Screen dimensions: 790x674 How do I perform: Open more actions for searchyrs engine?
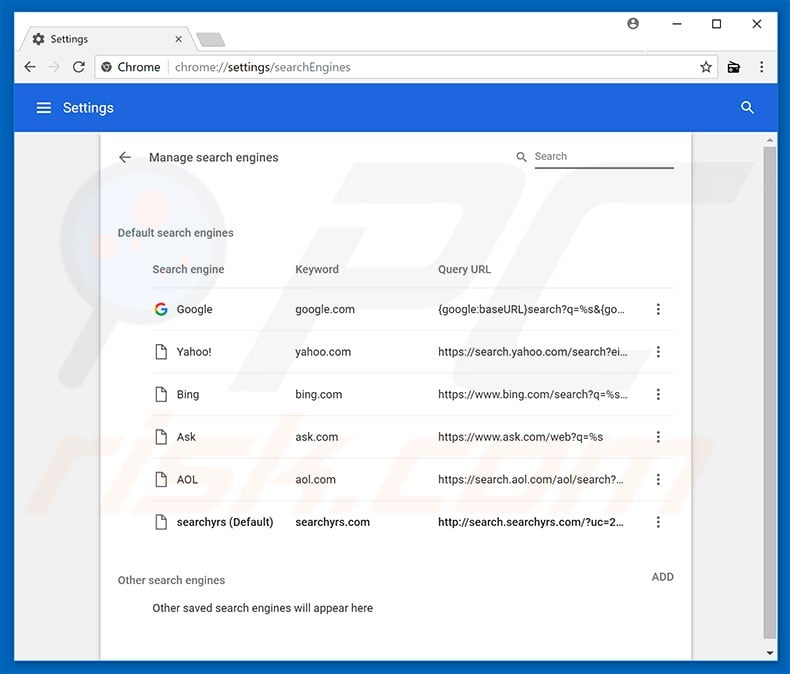click(x=658, y=522)
